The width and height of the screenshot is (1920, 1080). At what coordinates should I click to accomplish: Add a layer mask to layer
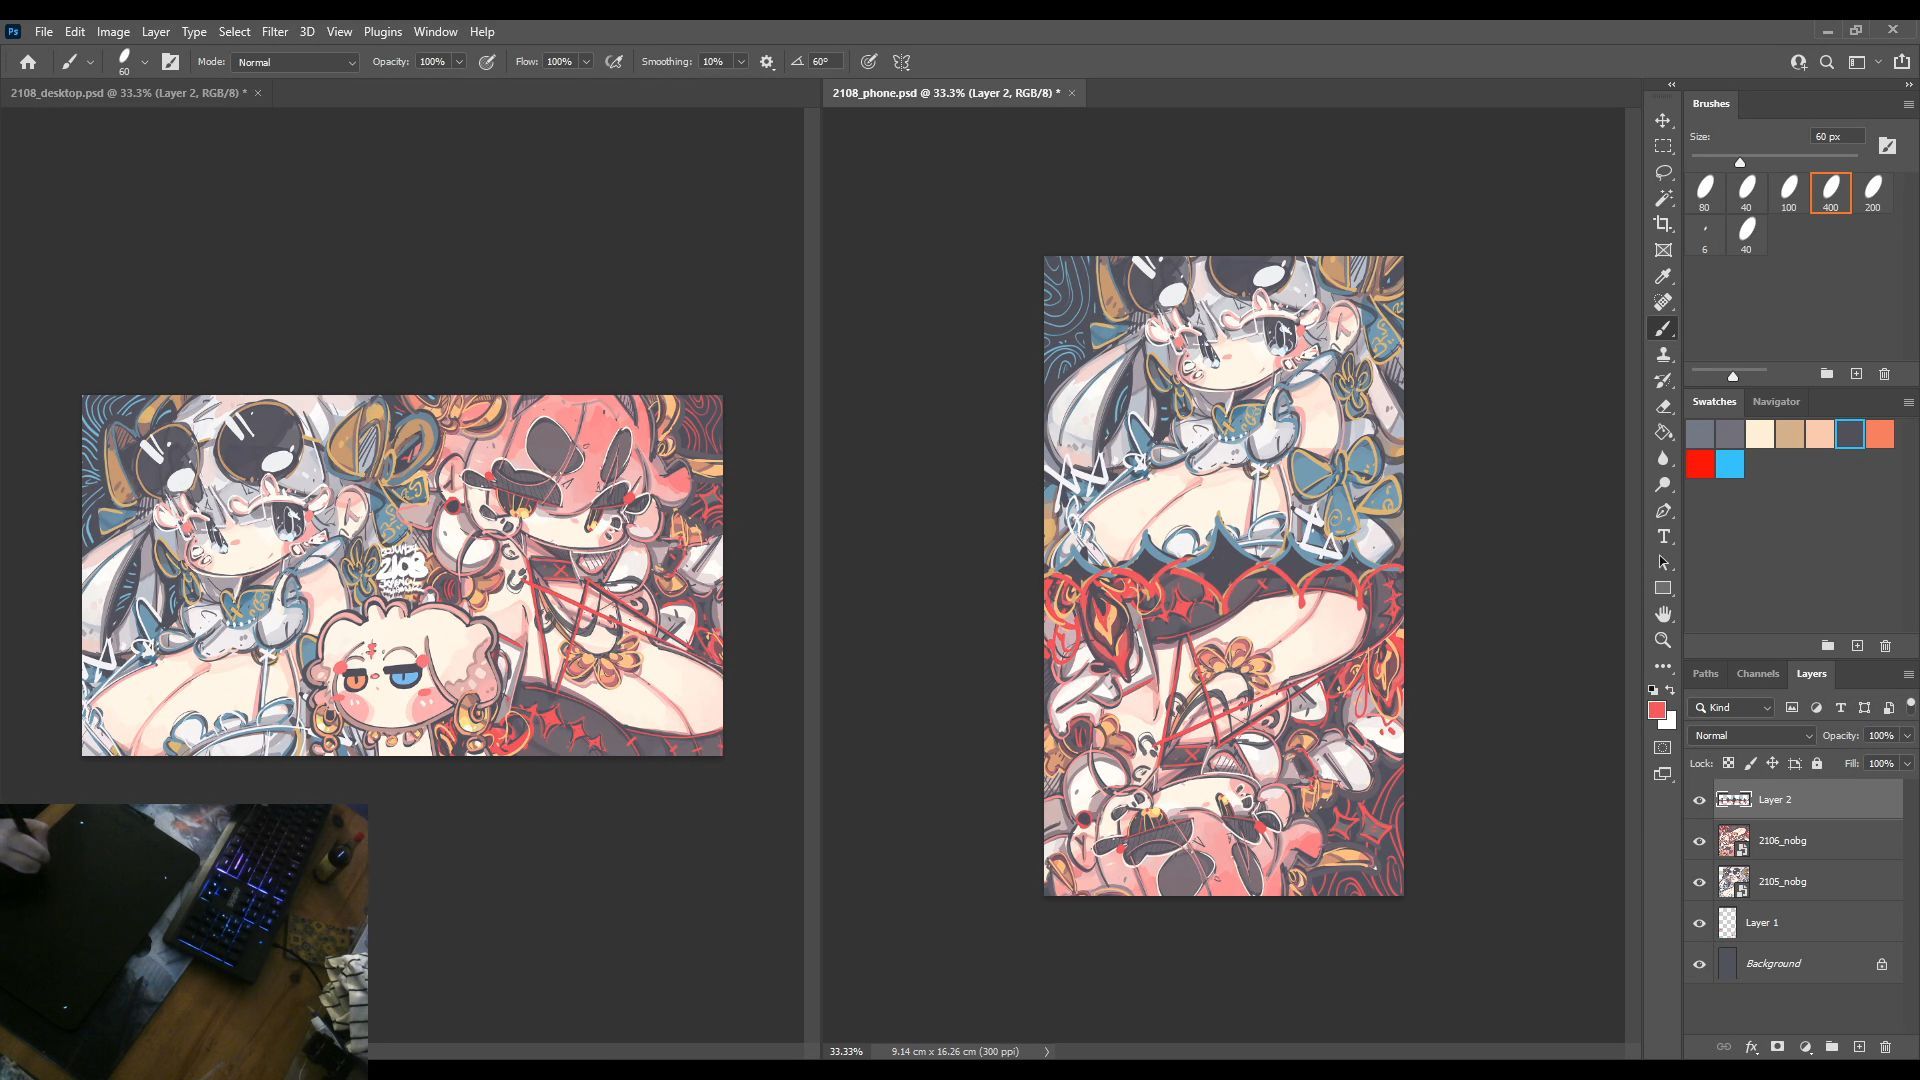tap(1777, 1047)
